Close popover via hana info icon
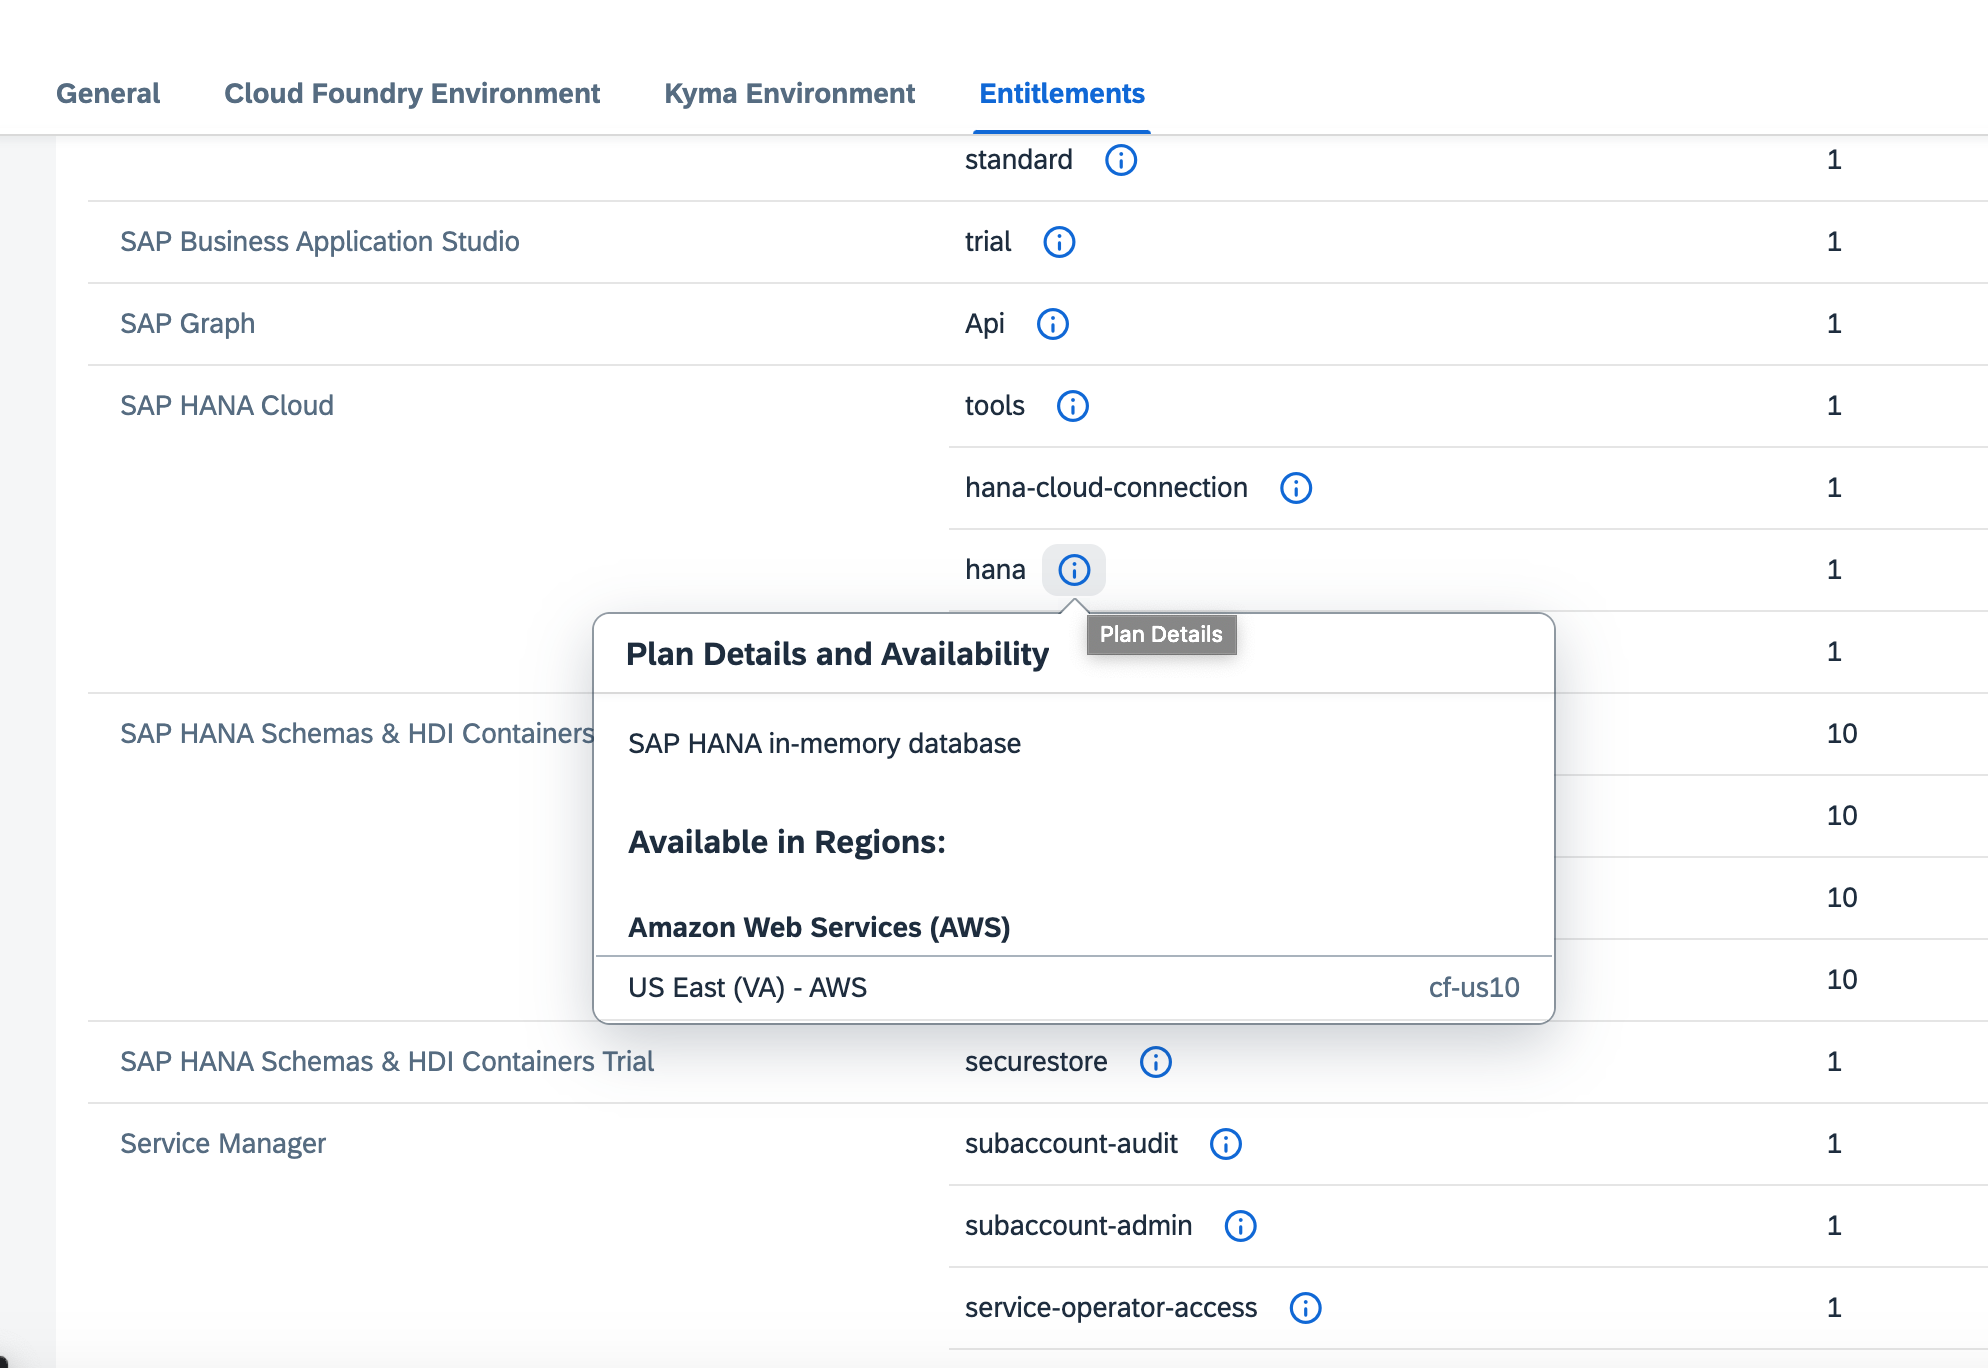The height and width of the screenshot is (1368, 1988). [x=1073, y=570]
